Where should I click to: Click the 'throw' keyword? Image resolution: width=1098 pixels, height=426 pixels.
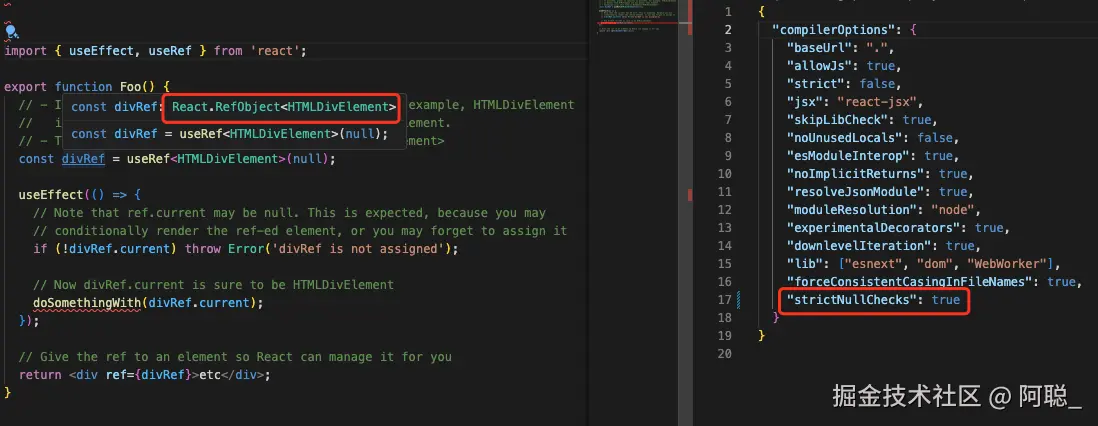pos(202,249)
